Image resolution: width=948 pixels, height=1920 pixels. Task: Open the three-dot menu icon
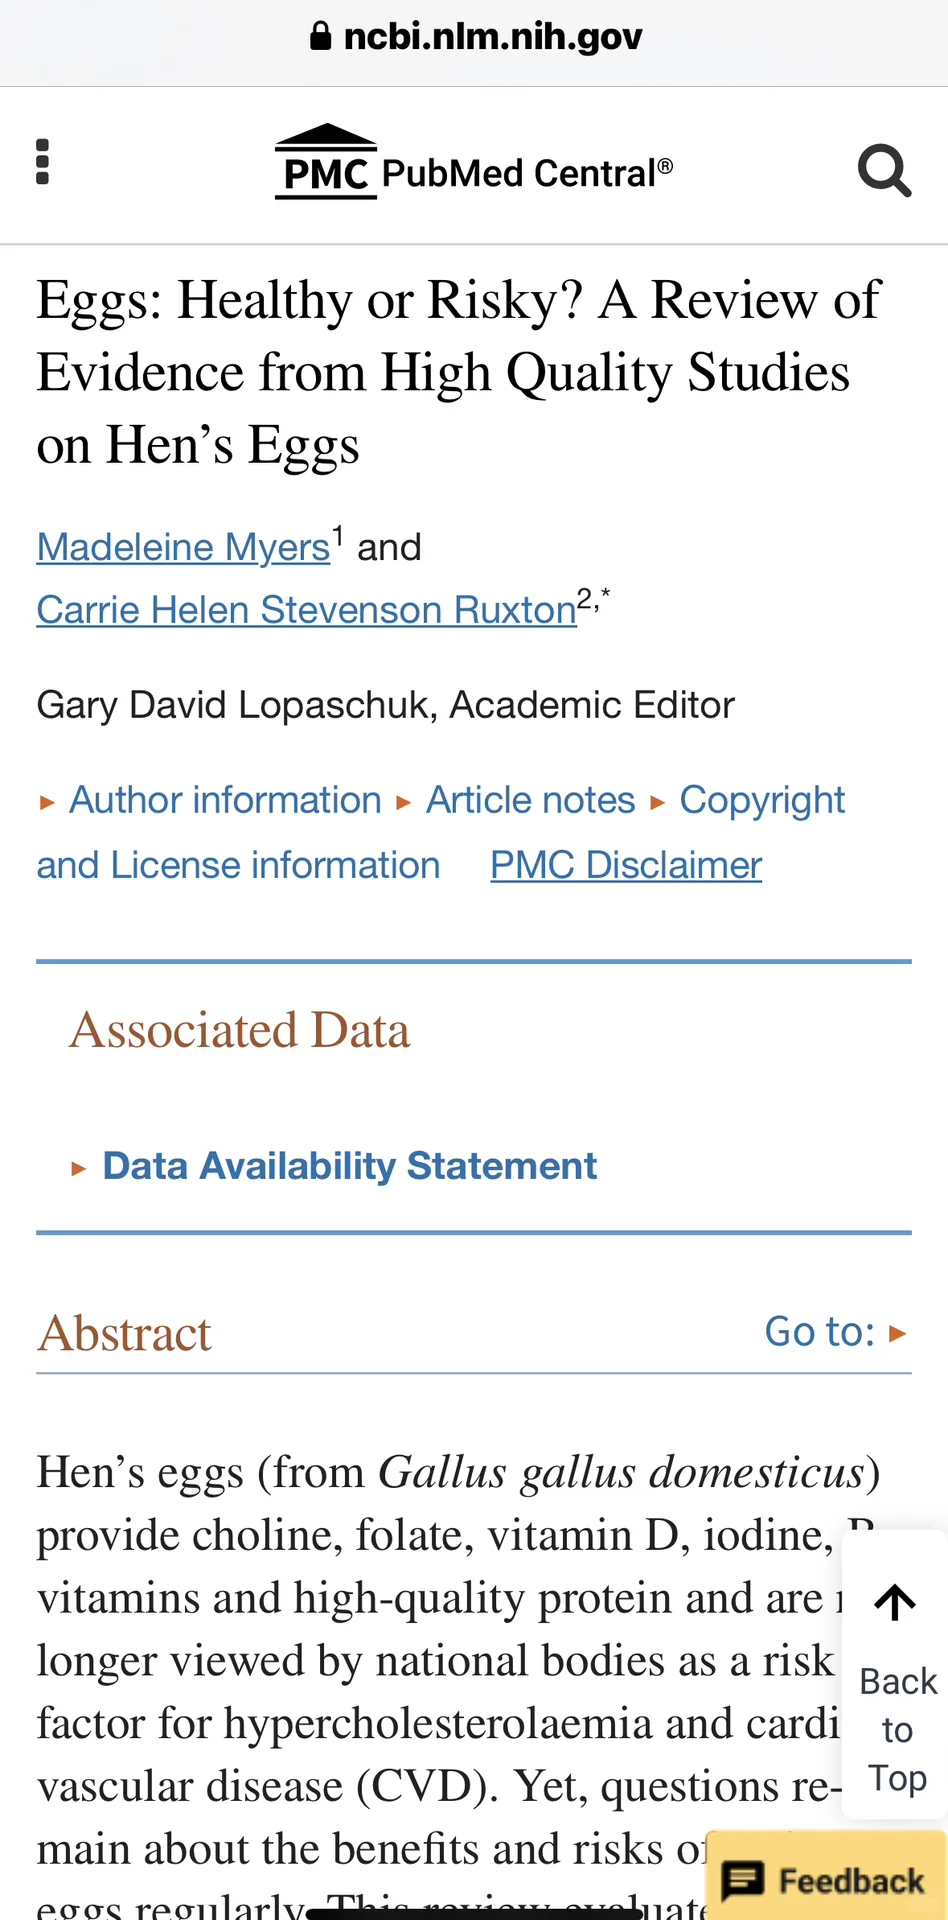[42, 162]
